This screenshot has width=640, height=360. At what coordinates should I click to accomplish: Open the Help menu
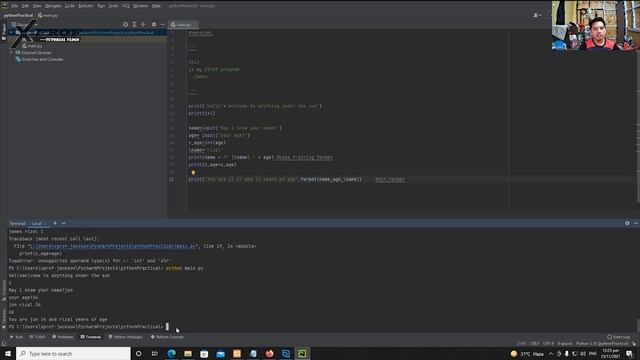point(156,6)
